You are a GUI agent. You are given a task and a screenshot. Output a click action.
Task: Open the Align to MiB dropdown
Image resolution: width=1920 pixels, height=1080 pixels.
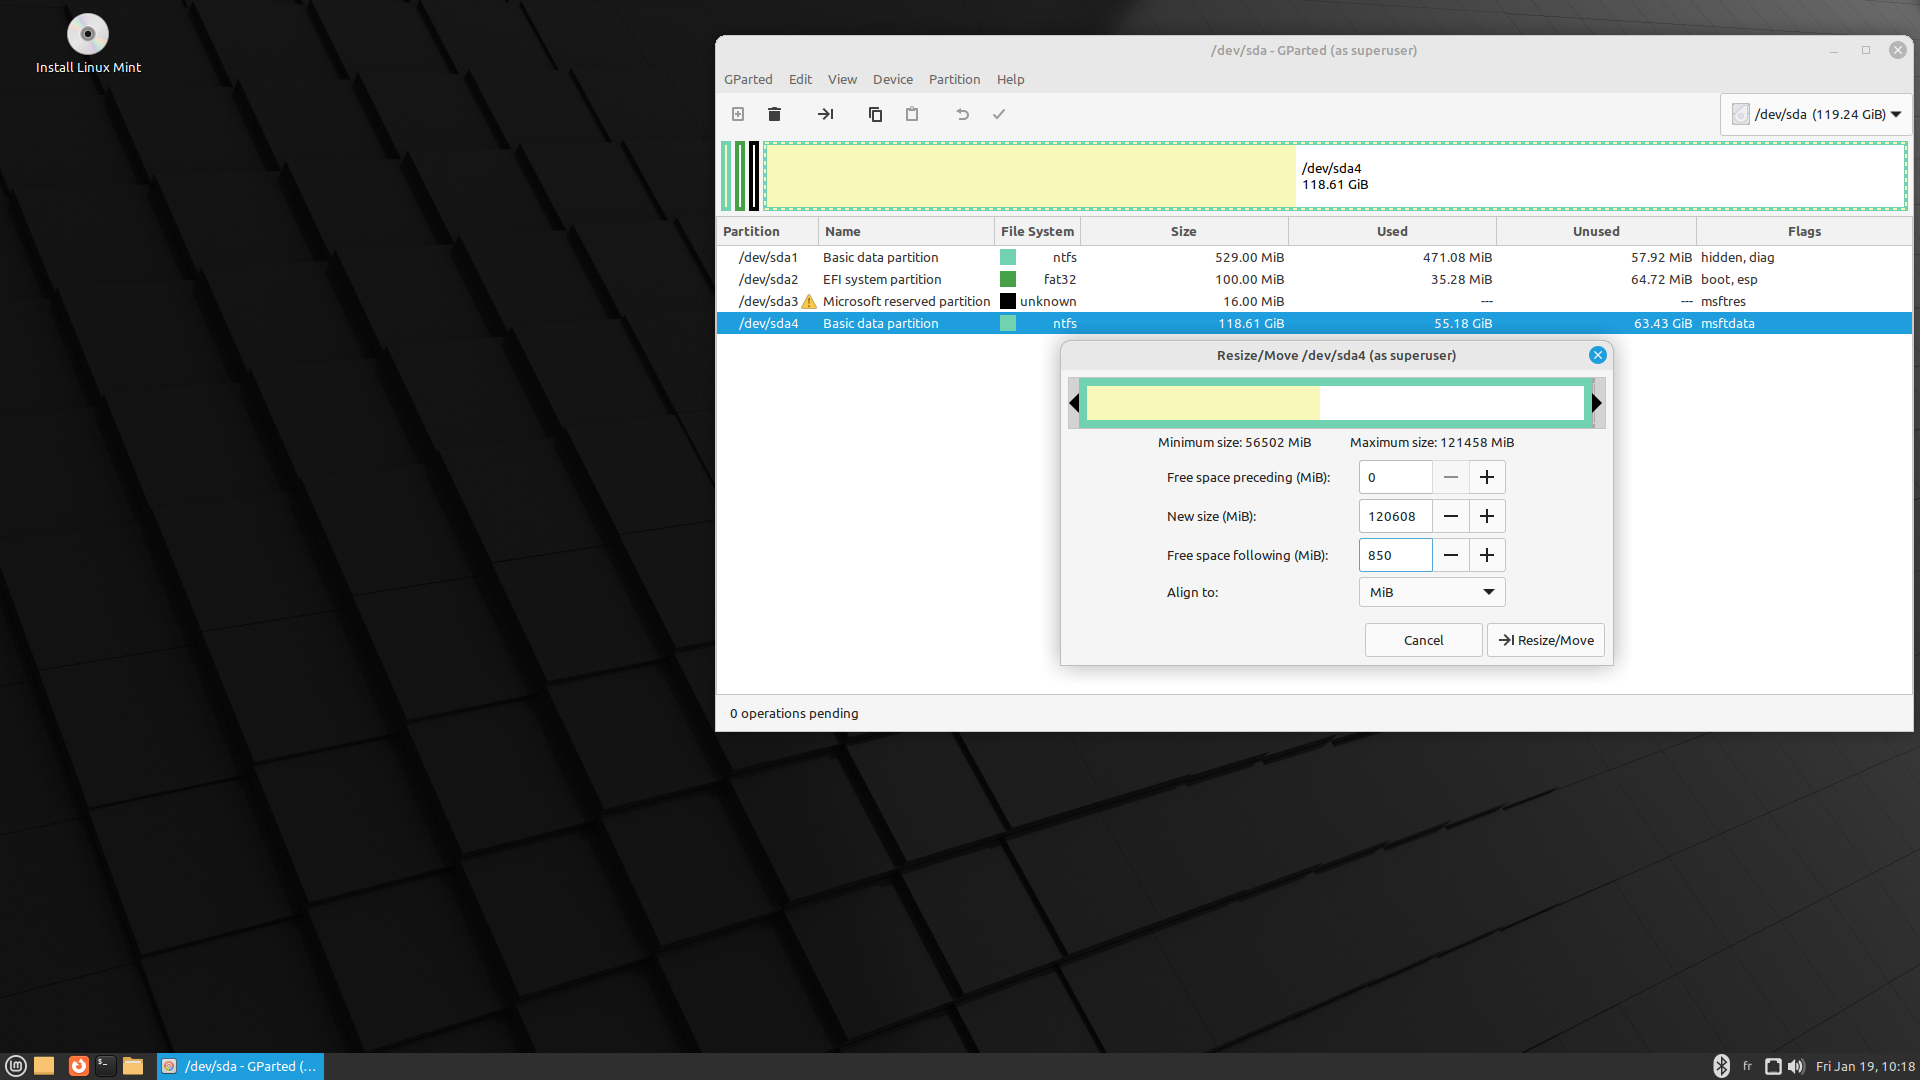click(x=1431, y=592)
